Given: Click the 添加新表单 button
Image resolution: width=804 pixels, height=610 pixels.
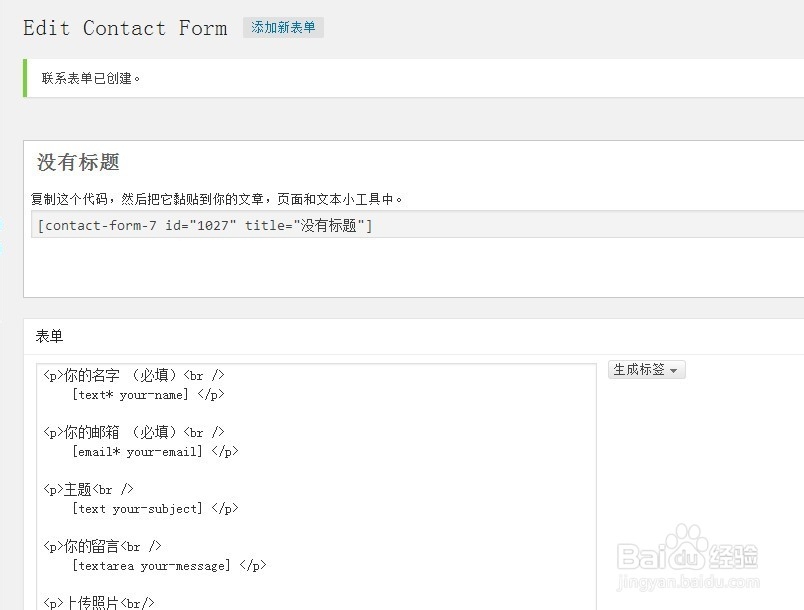Looking at the screenshot, I should coord(283,28).
